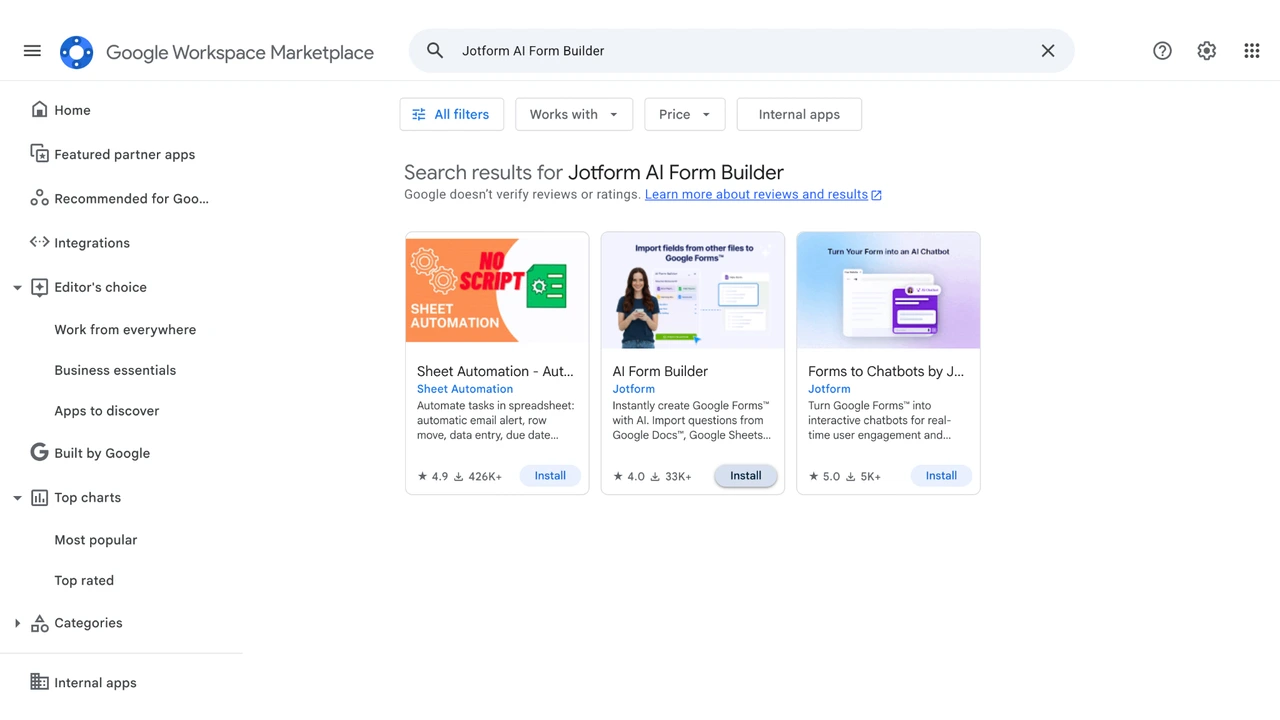1280x720 pixels.
Task: Click the 'Forms to Chatbots by J...' title
Action: pyautogui.click(x=886, y=371)
